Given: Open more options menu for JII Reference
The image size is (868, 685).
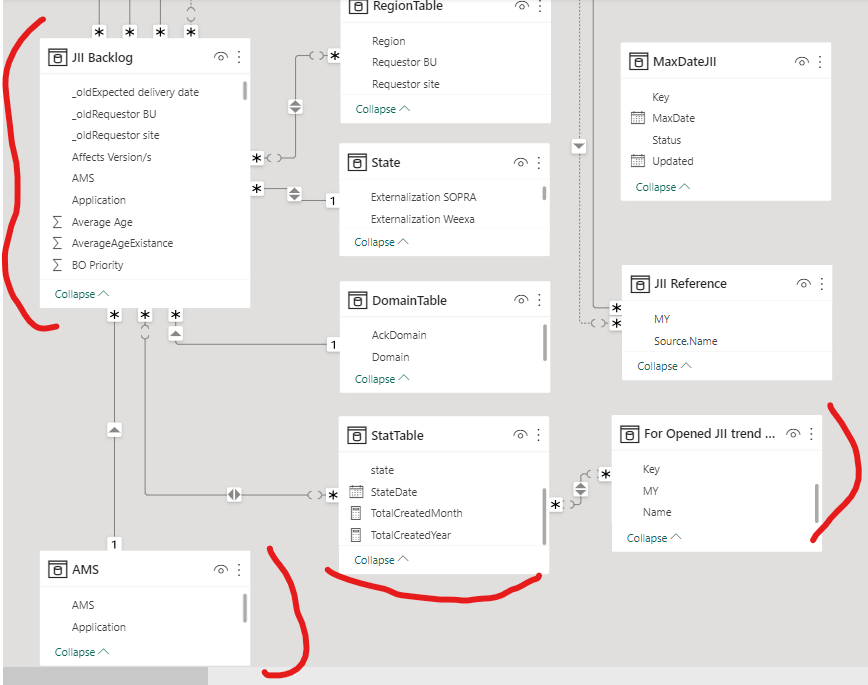Looking at the screenshot, I should [x=822, y=284].
